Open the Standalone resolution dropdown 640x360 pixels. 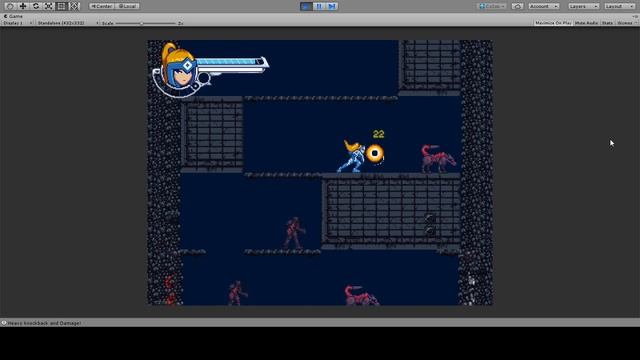coord(67,23)
